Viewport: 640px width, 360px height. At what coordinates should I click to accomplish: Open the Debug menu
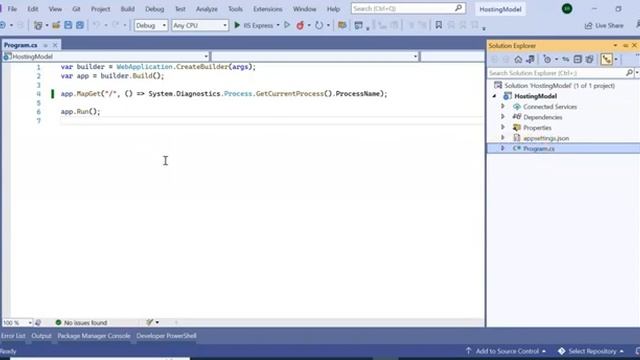pyautogui.click(x=154, y=9)
